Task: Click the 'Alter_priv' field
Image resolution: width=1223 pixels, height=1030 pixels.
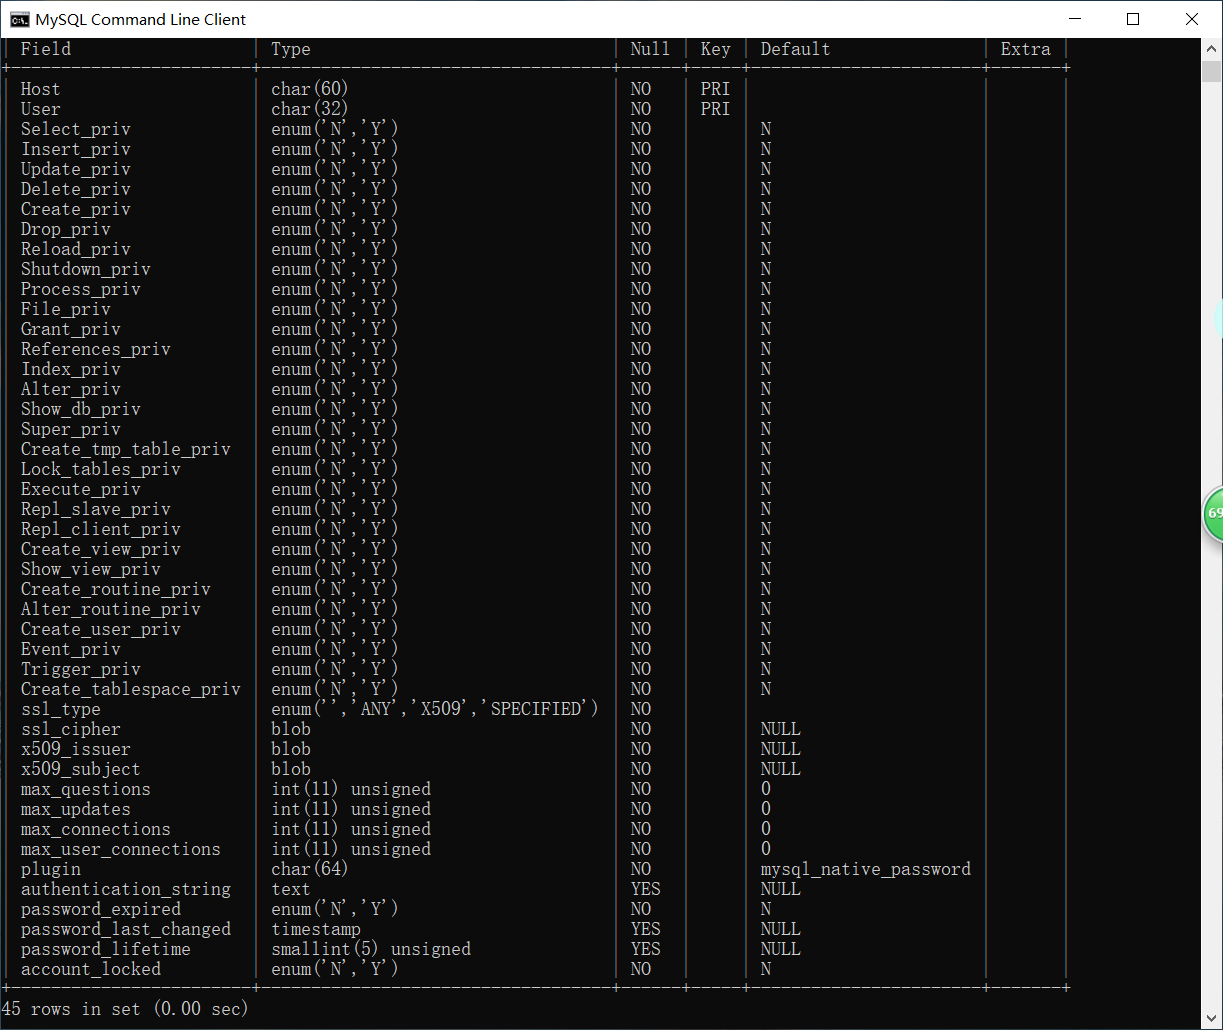Action: tap(71, 389)
